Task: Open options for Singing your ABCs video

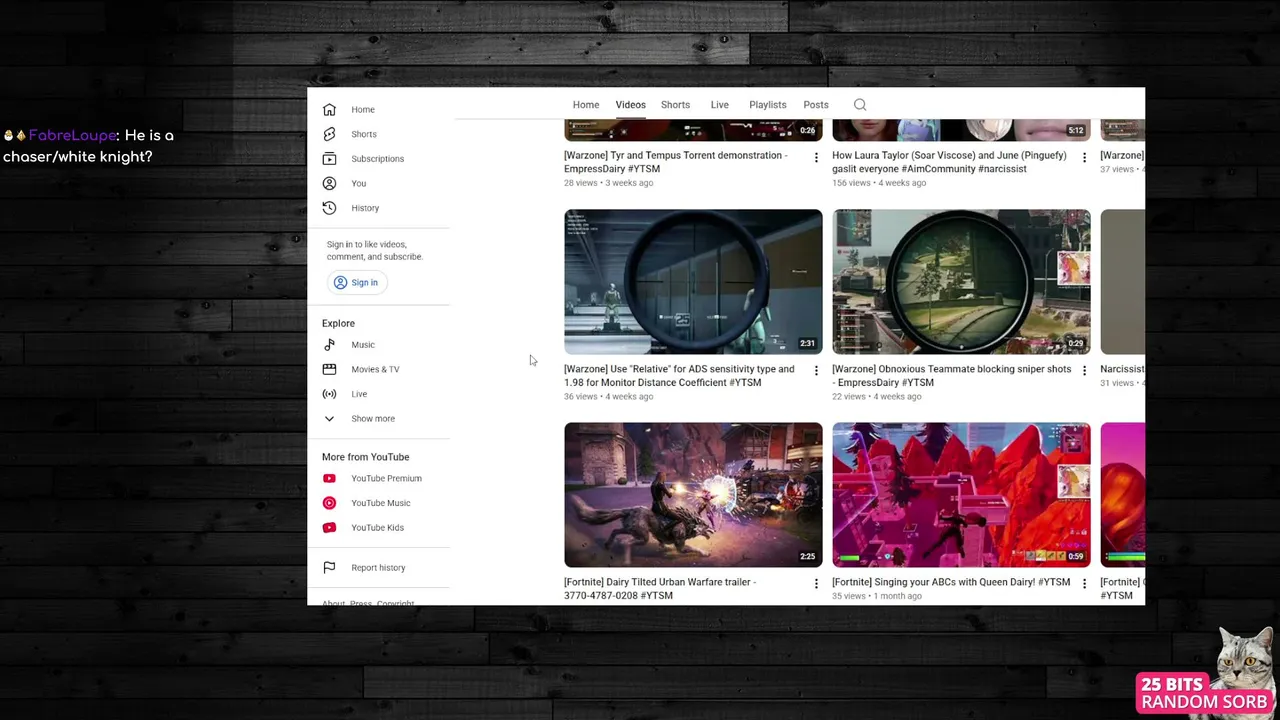Action: coord(1084,584)
